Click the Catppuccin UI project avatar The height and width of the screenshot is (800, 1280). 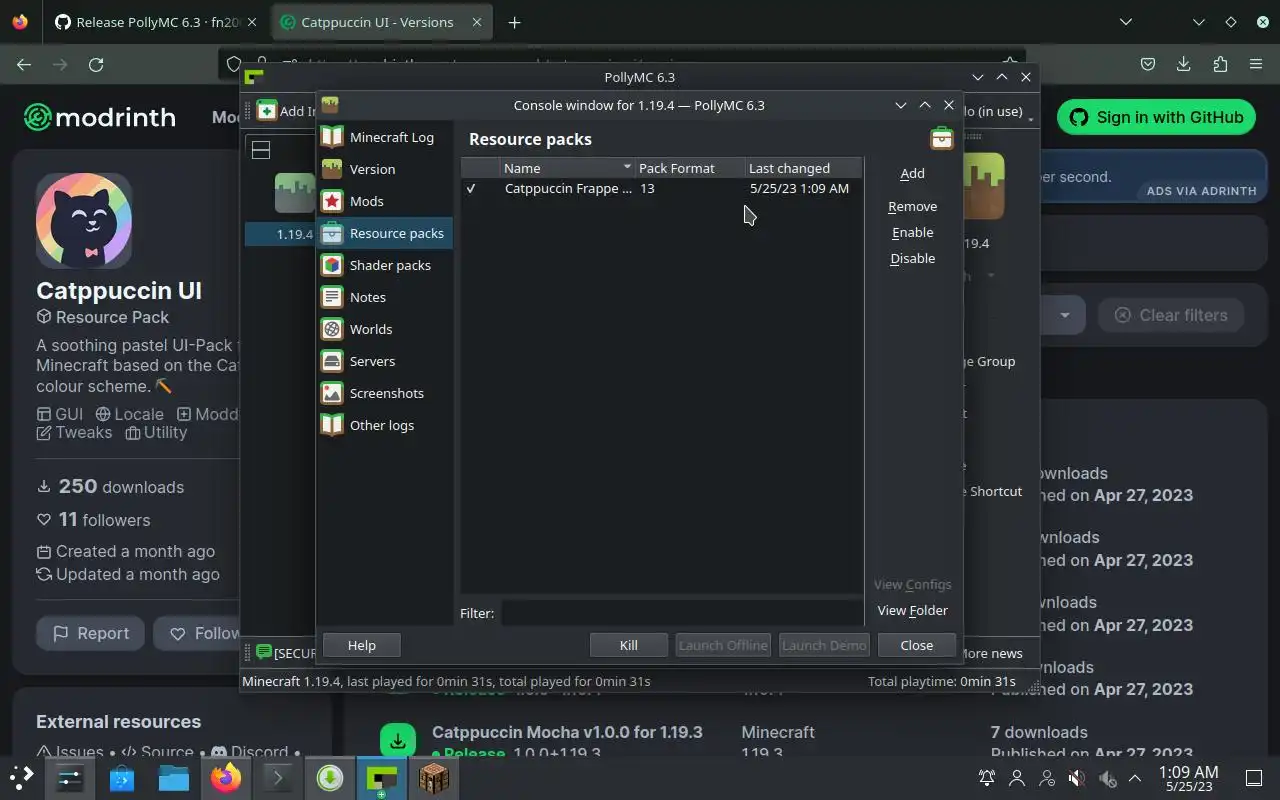(84, 220)
